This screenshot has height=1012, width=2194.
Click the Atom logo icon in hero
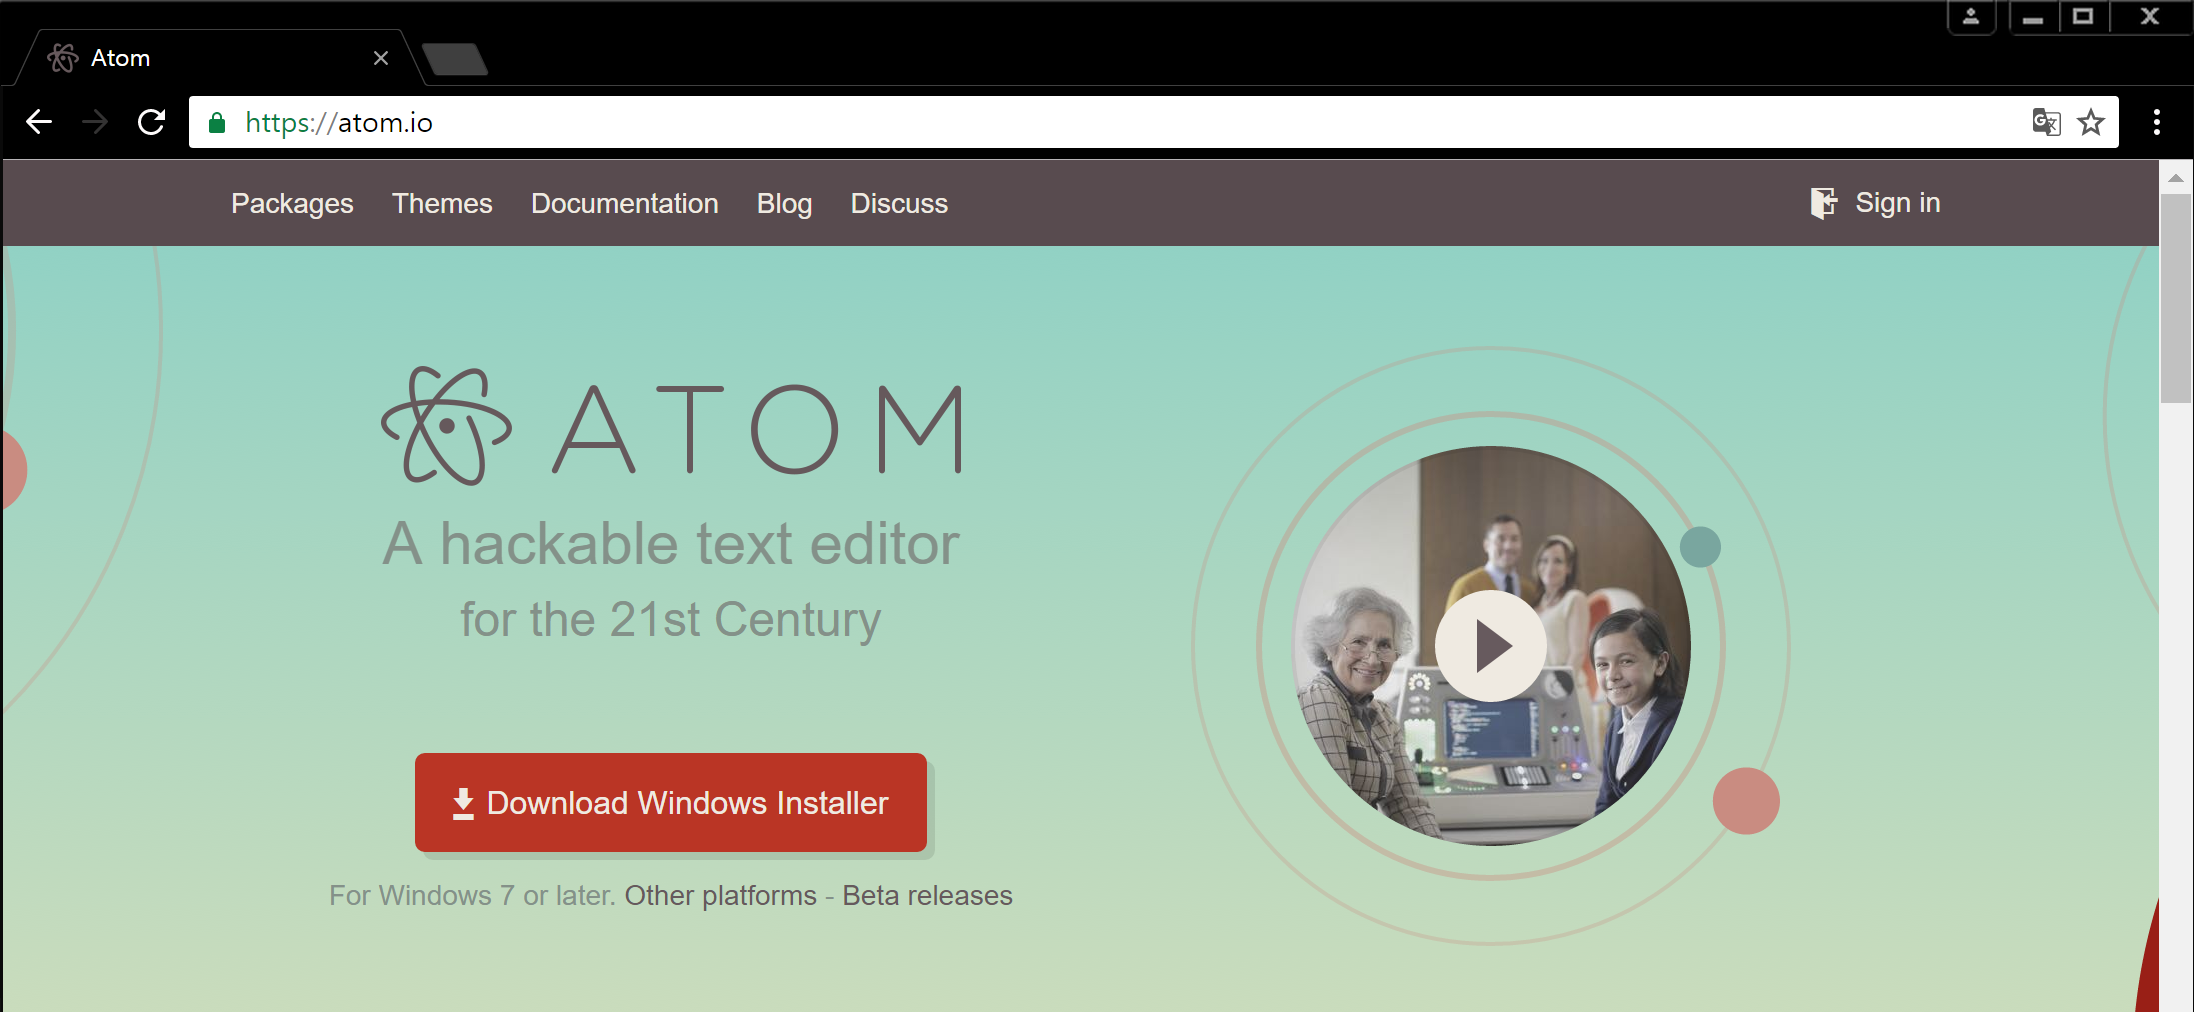(x=446, y=426)
